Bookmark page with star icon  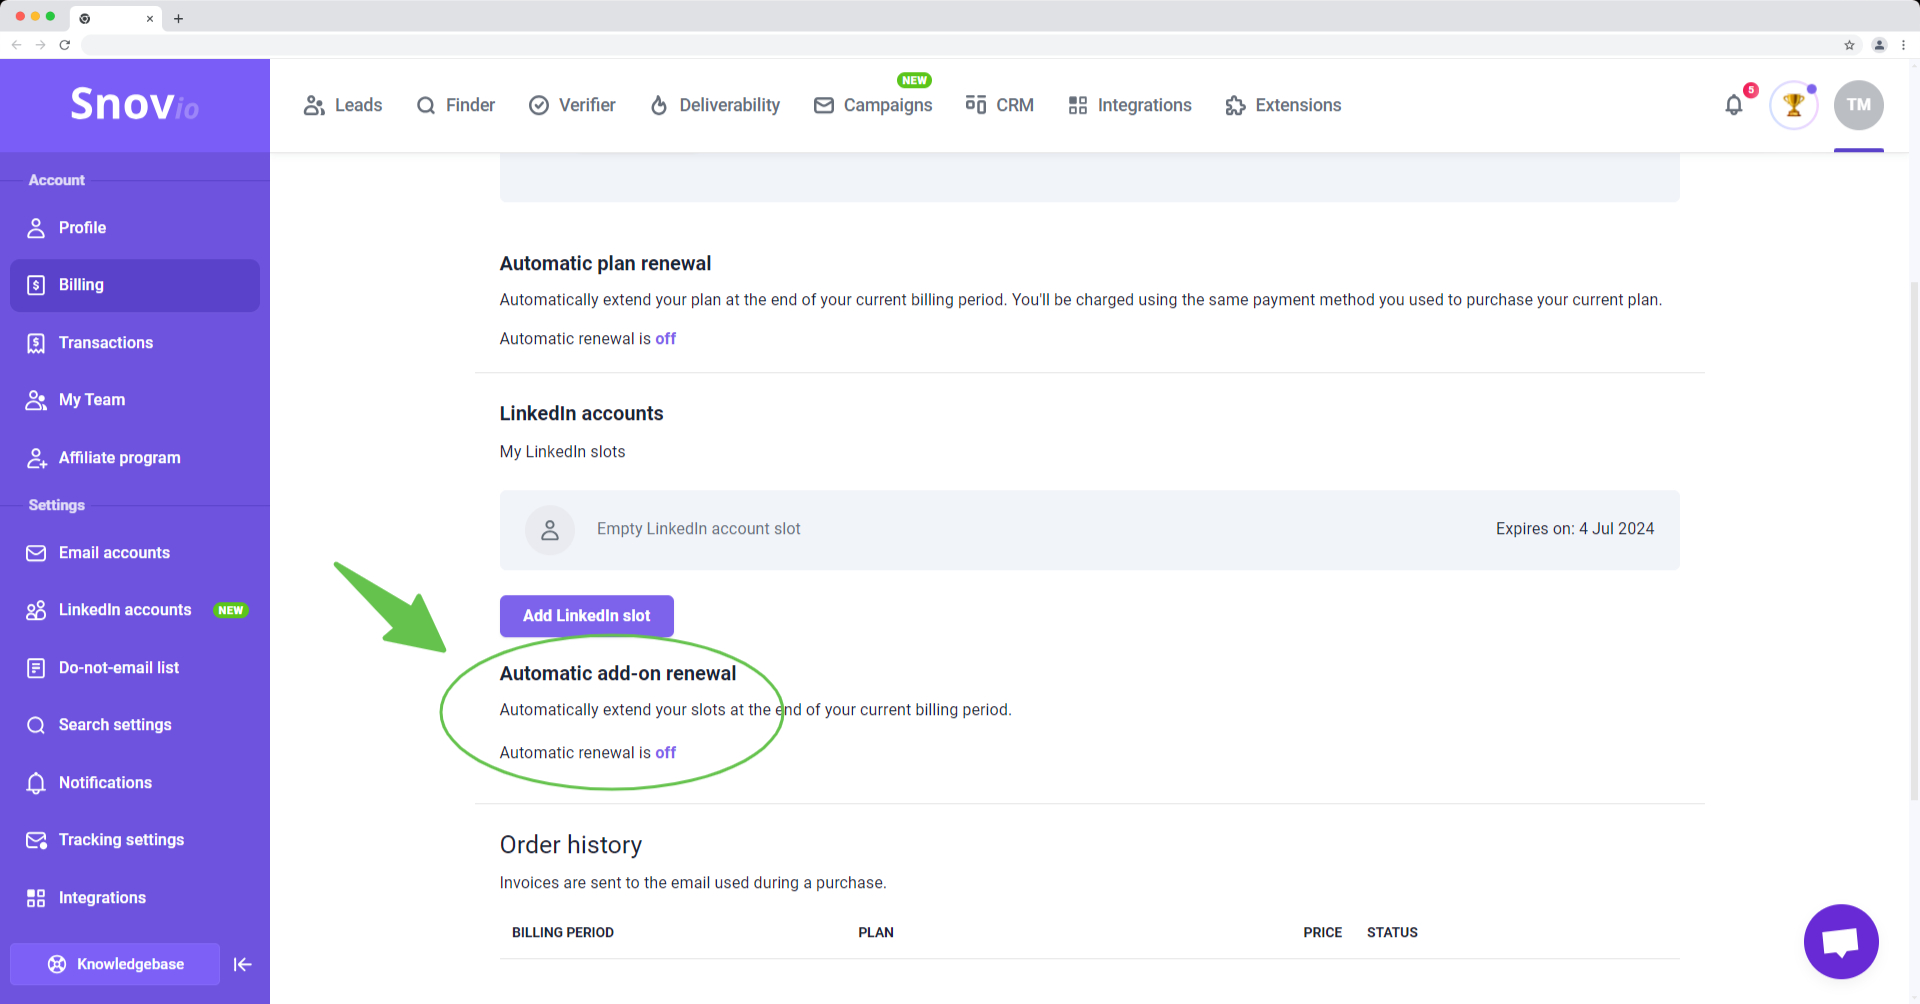(1849, 45)
